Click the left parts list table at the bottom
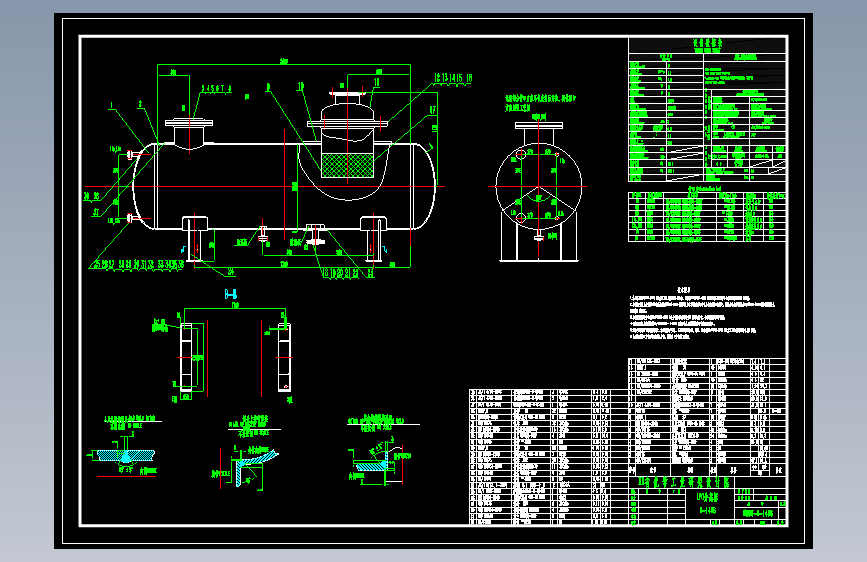The height and width of the screenshot is (562, 867). (549, 457)
